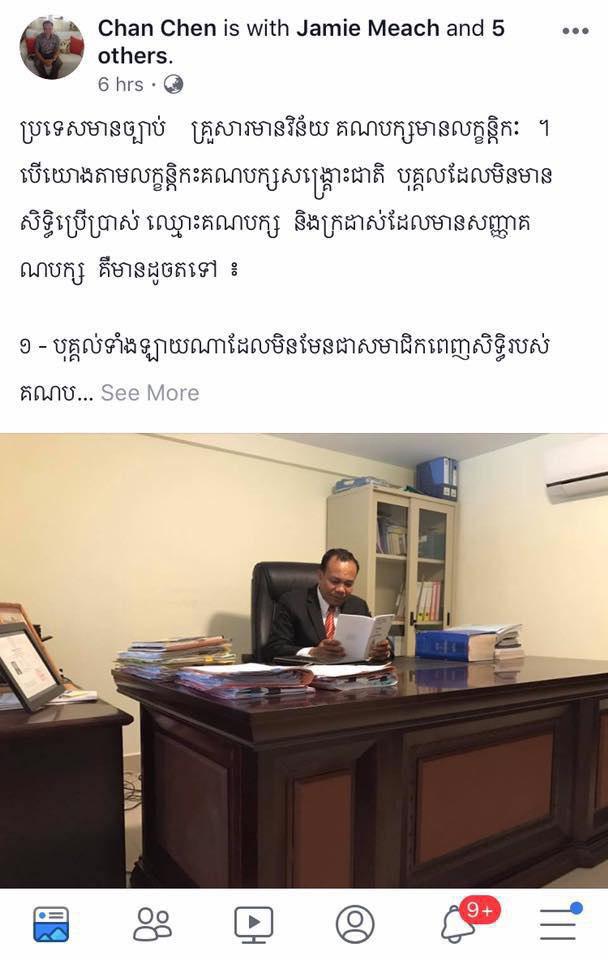Open the Watch video tab icon
The width and height of the screenshot is (608, 960).
(253, 924)
